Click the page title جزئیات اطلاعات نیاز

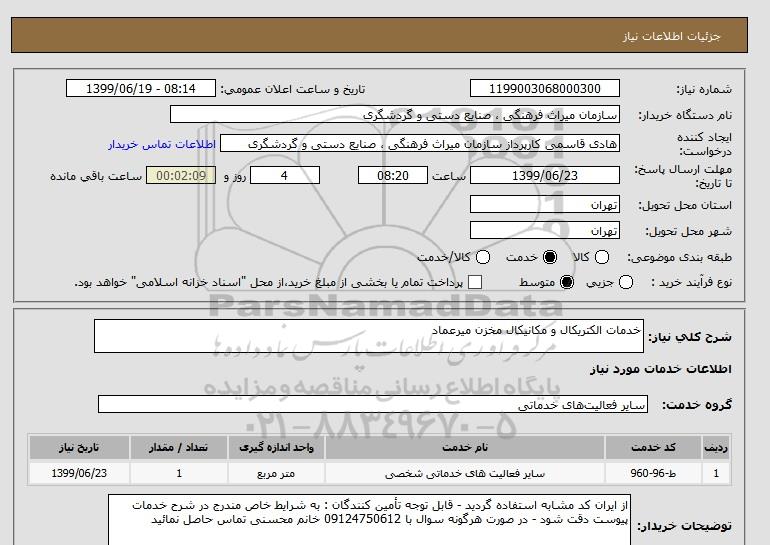point(671,36)
